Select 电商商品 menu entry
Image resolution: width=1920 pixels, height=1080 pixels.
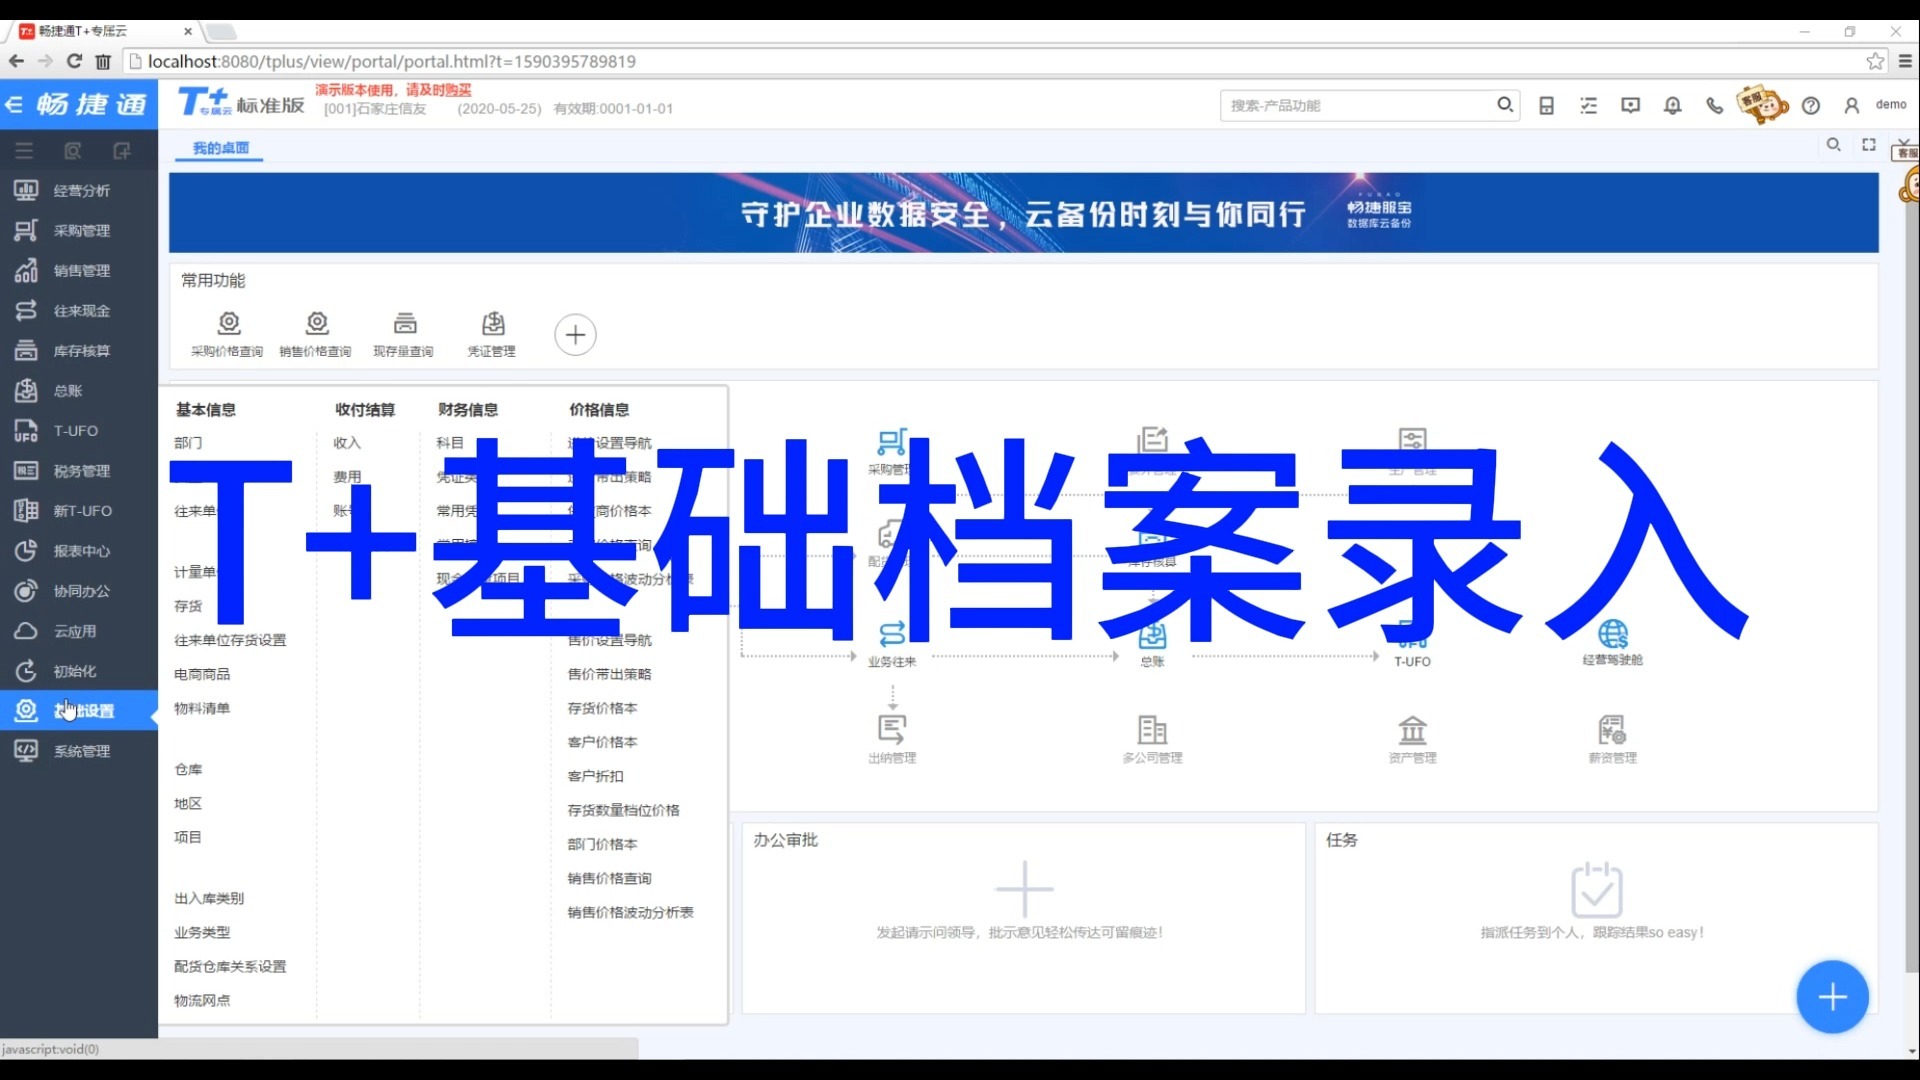pos(202,674)
